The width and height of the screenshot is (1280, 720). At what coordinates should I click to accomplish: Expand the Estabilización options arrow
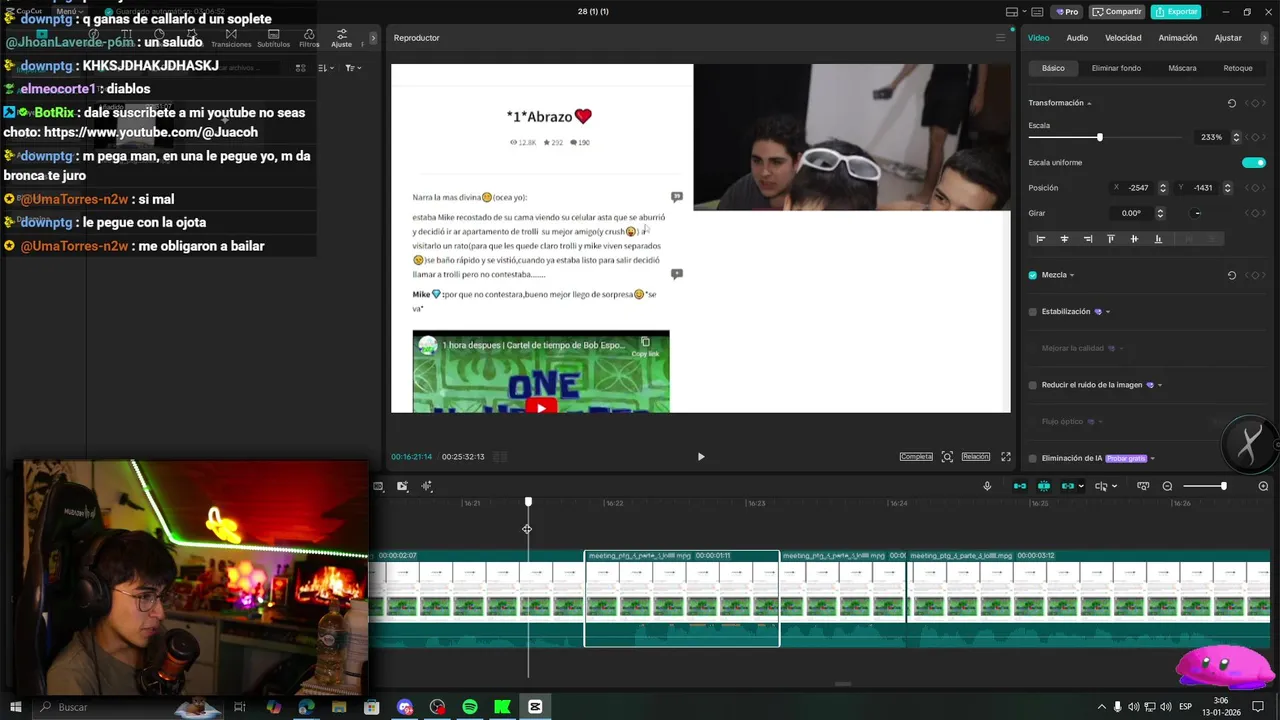click(x=1108, y=312)
